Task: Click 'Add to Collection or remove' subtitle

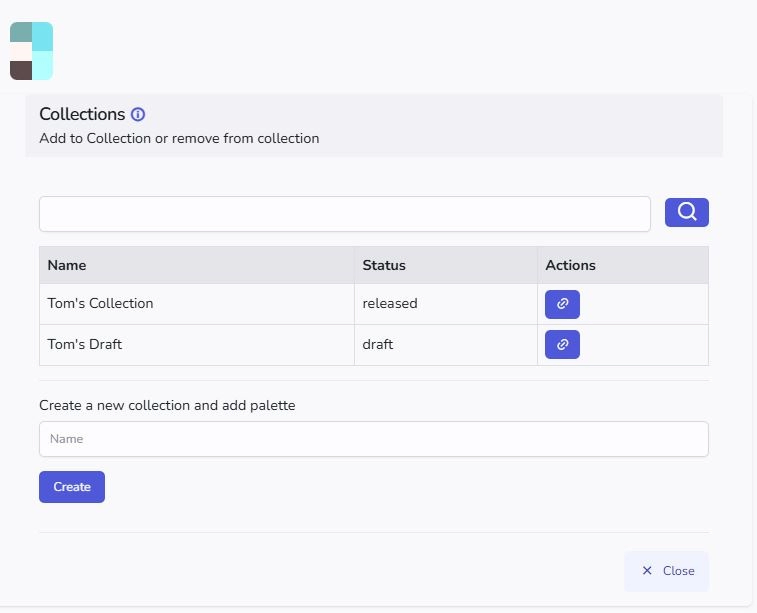Action: pos(179,139)
